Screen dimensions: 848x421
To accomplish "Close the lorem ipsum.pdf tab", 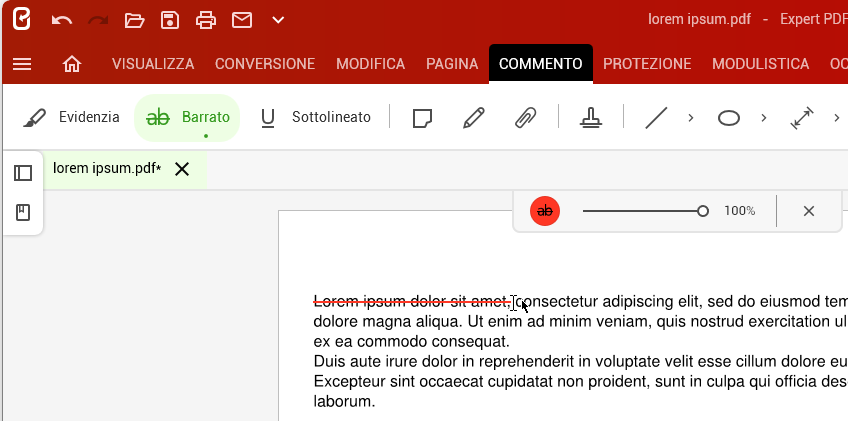I will (x=182, y=169).
